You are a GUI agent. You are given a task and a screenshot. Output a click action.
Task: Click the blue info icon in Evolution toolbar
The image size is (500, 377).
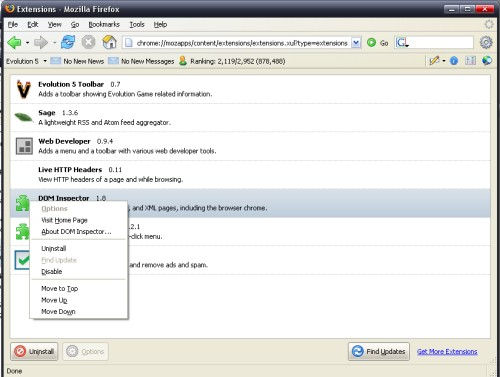pos(454,61)
